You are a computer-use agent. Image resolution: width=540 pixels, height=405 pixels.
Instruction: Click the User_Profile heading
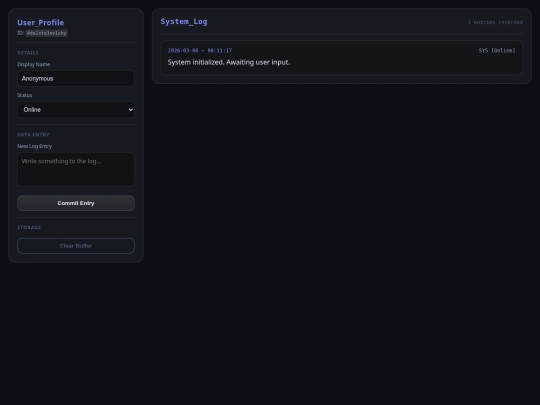(x=41, y=23)
